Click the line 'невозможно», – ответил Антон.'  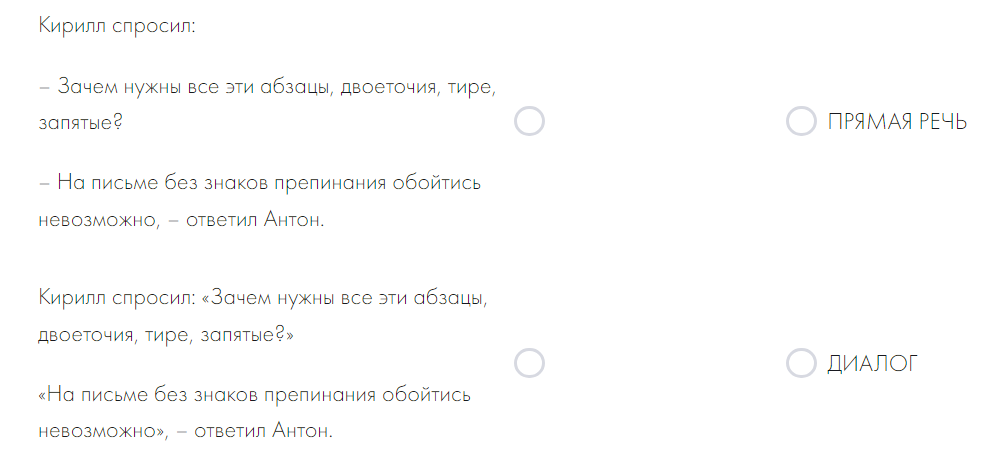click(185, 431)
